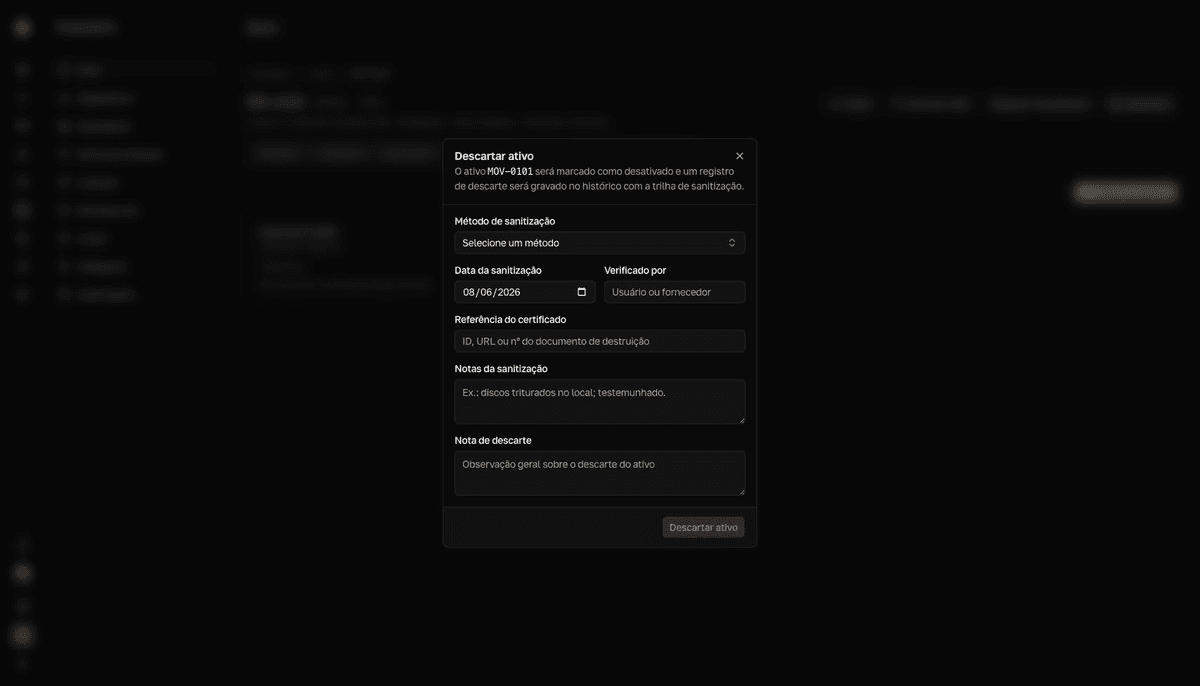Click the Verificado por label
Screen dimensions: 1200x686
click(635, 270)
